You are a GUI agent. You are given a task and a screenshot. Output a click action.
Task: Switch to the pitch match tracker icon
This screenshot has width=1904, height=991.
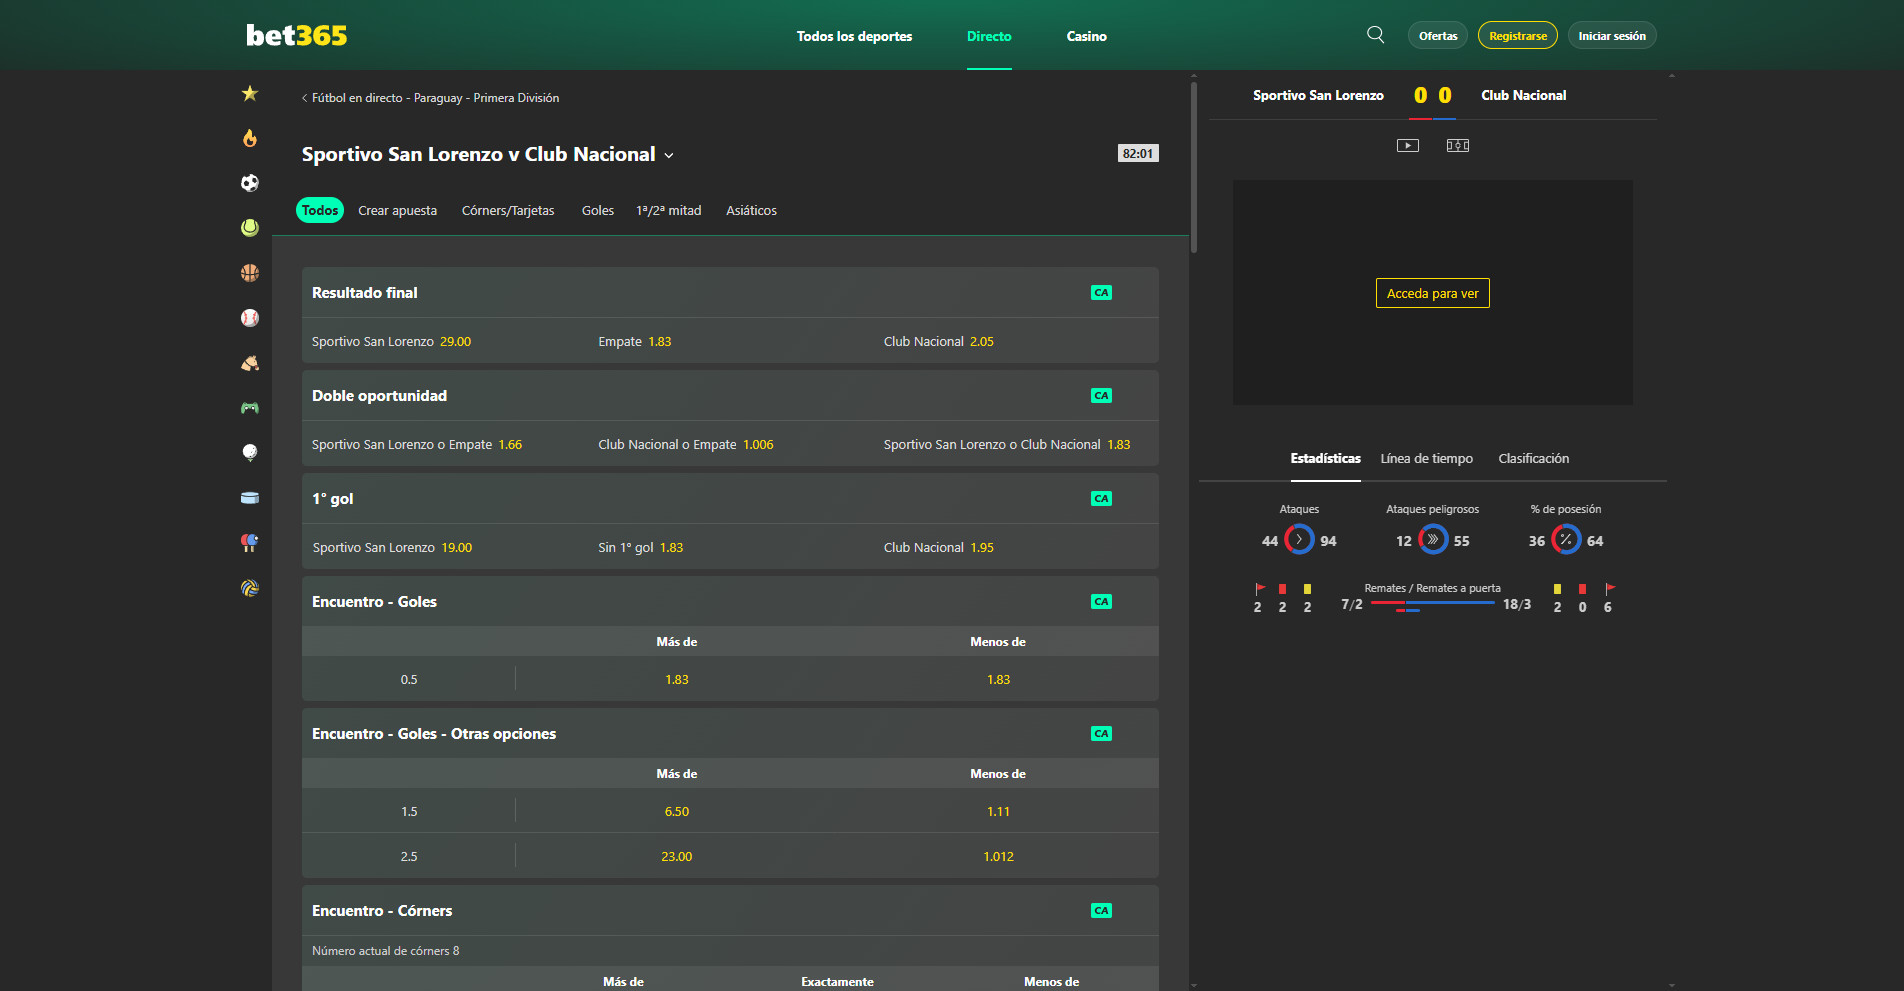(x=1458, y=146)
